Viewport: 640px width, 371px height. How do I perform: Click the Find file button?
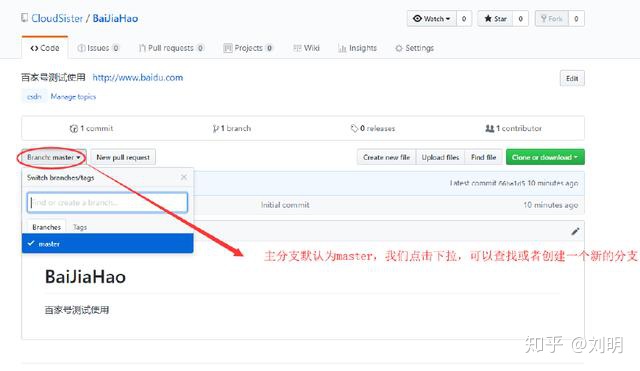483,157
